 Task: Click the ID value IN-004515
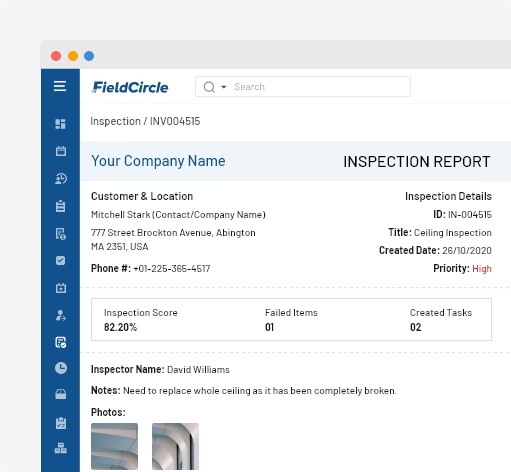click(x=470, y=215)
